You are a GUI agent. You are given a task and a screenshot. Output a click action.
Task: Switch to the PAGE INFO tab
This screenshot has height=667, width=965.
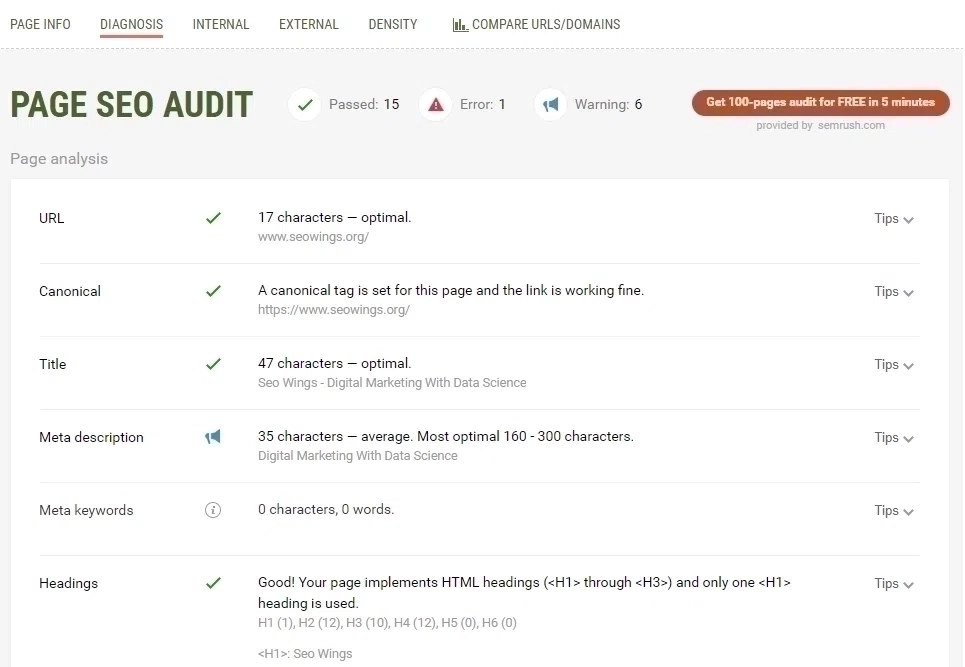[40, 24]
